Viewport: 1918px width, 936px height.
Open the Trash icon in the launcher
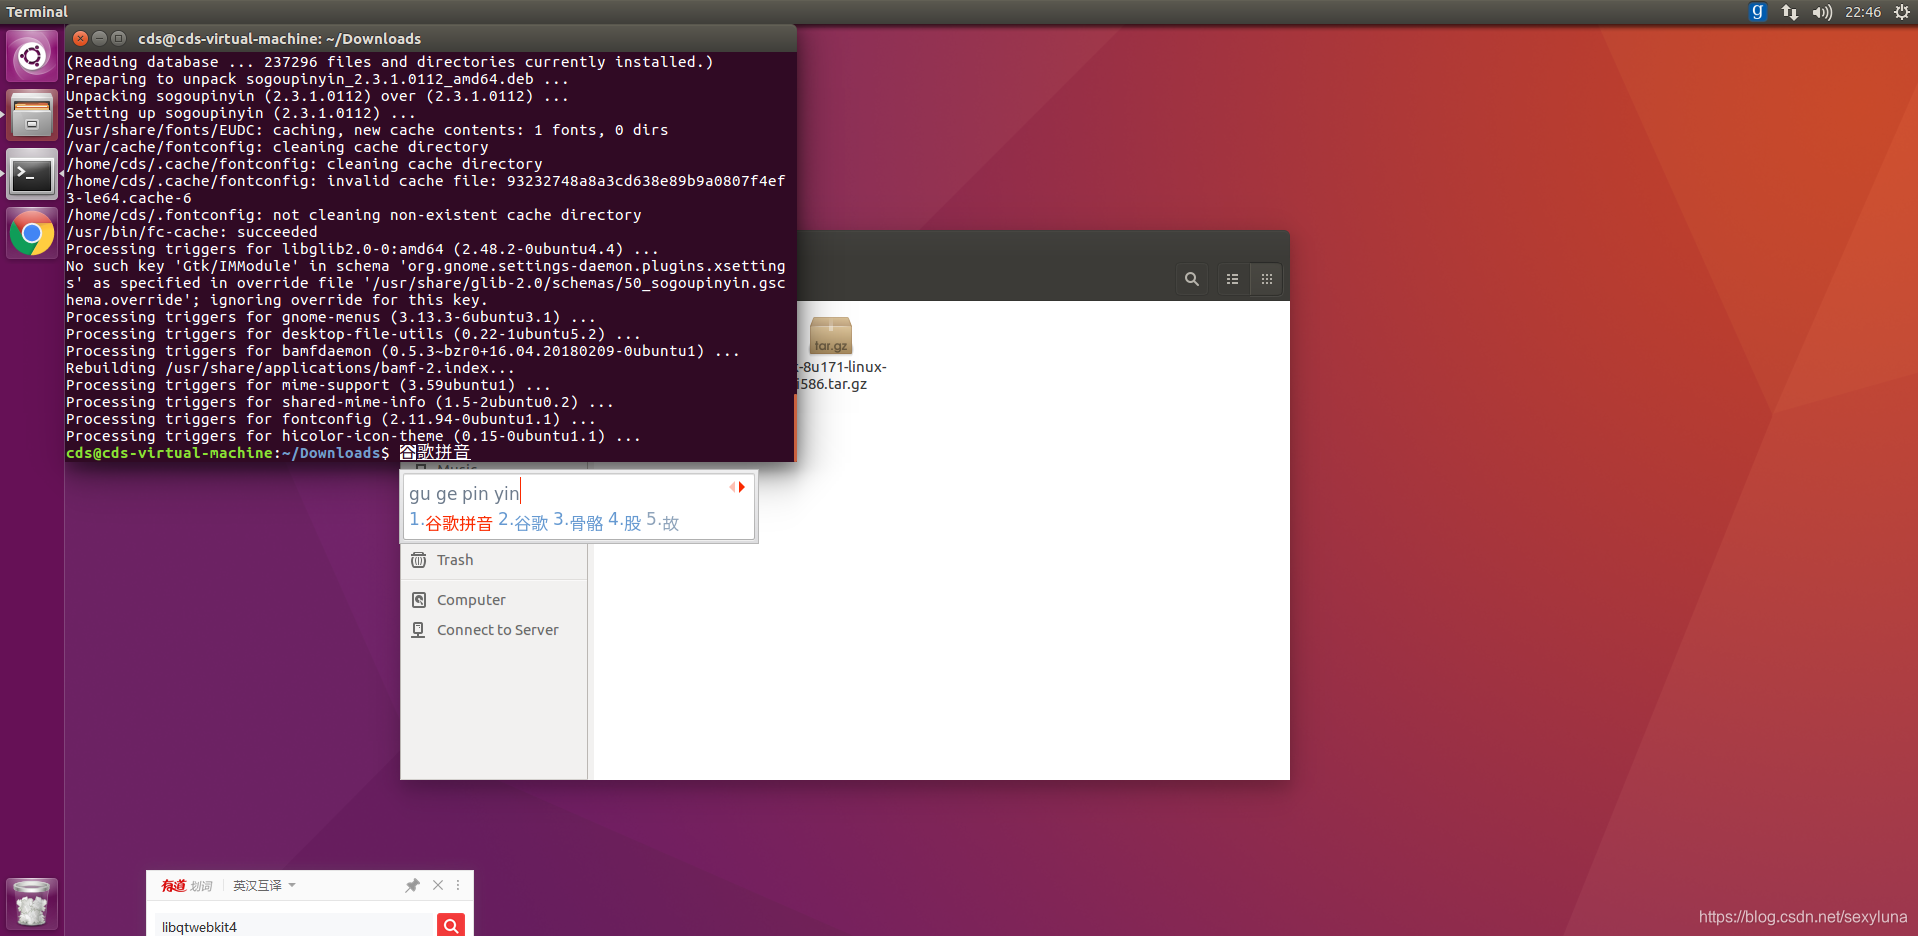32,904
